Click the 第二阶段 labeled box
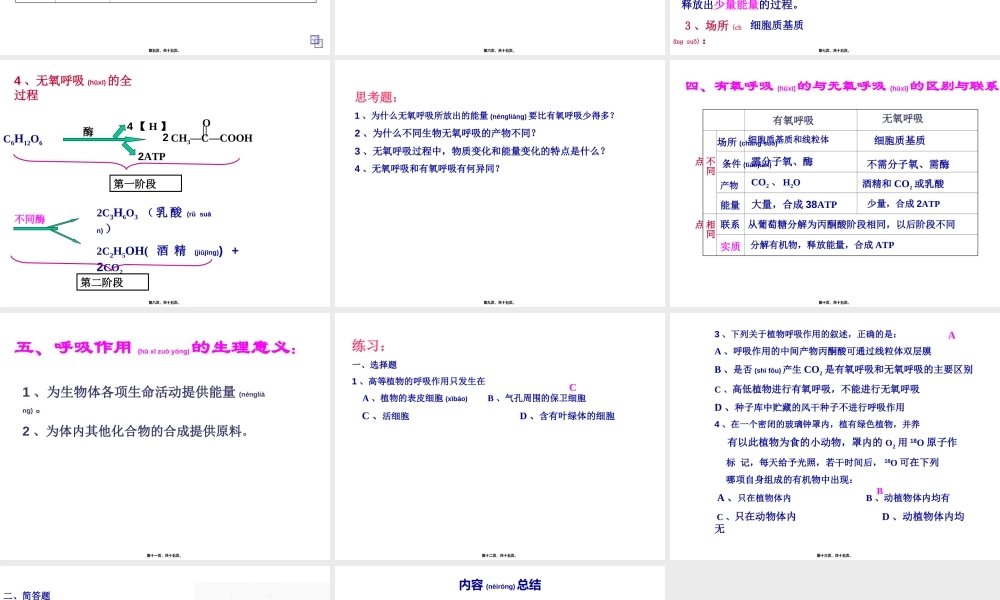Screen dimensions: 1000x600 [x=111, y=281]
